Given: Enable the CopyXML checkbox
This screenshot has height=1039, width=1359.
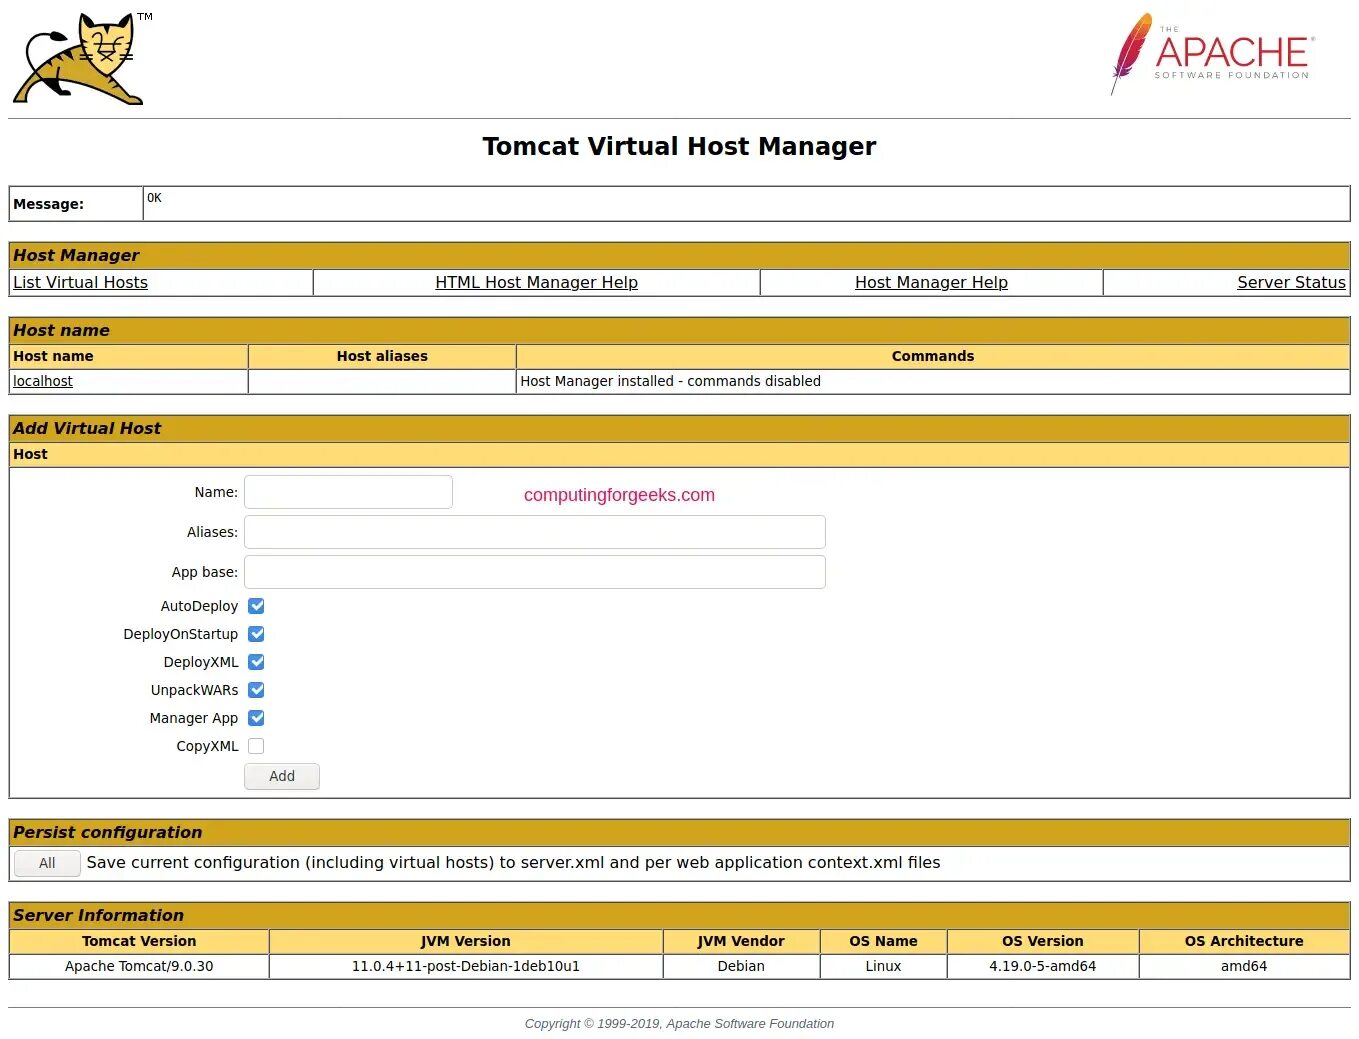Looking at the screenshot, I should [x=256, y=746].
